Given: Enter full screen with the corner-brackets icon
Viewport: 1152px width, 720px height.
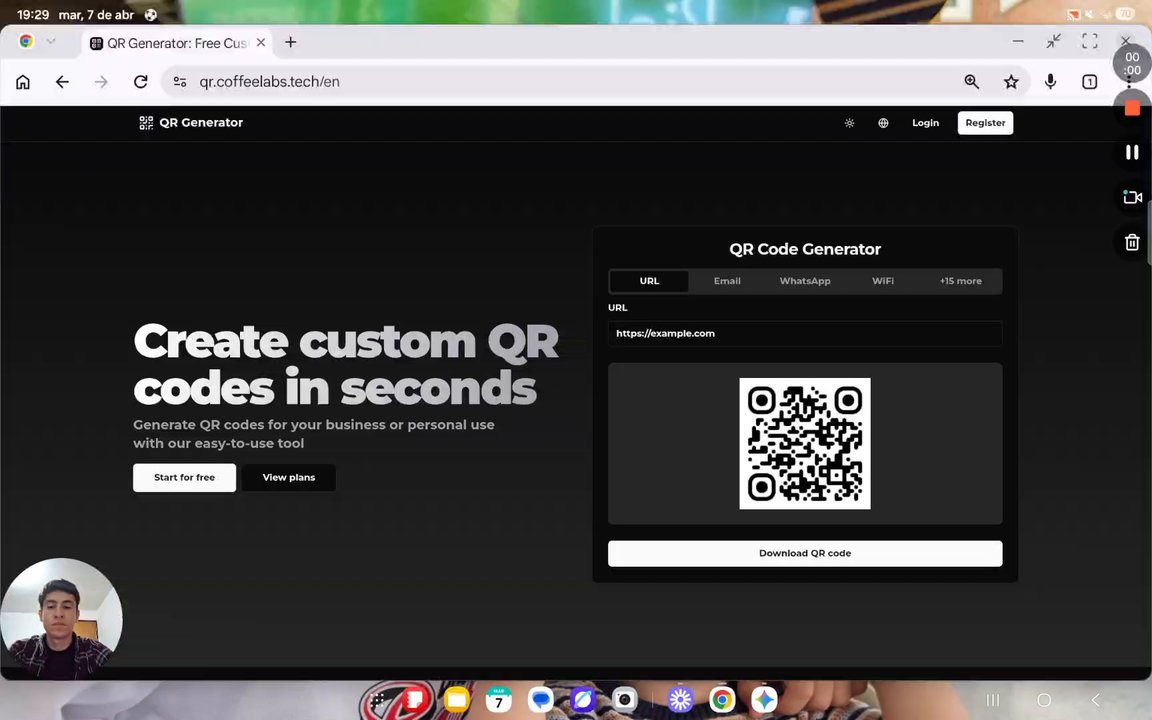Looking at the screenshot, I should 1090,41.
